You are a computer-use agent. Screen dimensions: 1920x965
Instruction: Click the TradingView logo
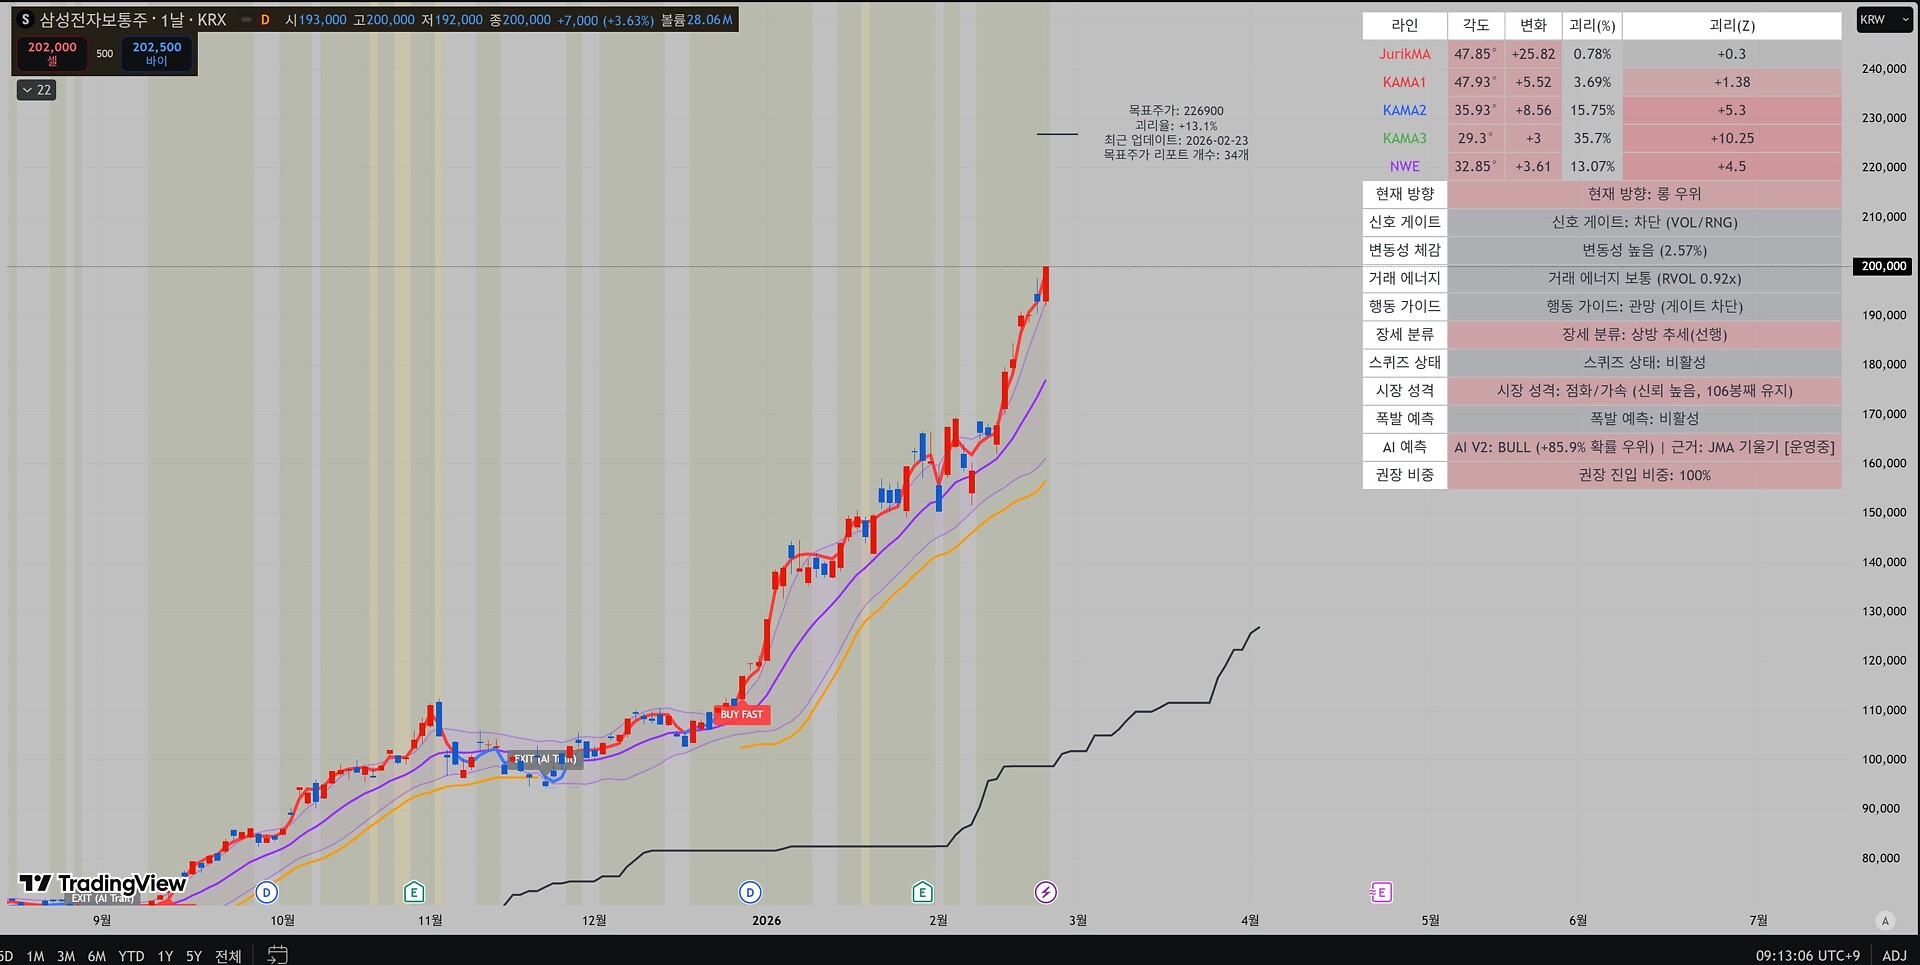(102, 883)
